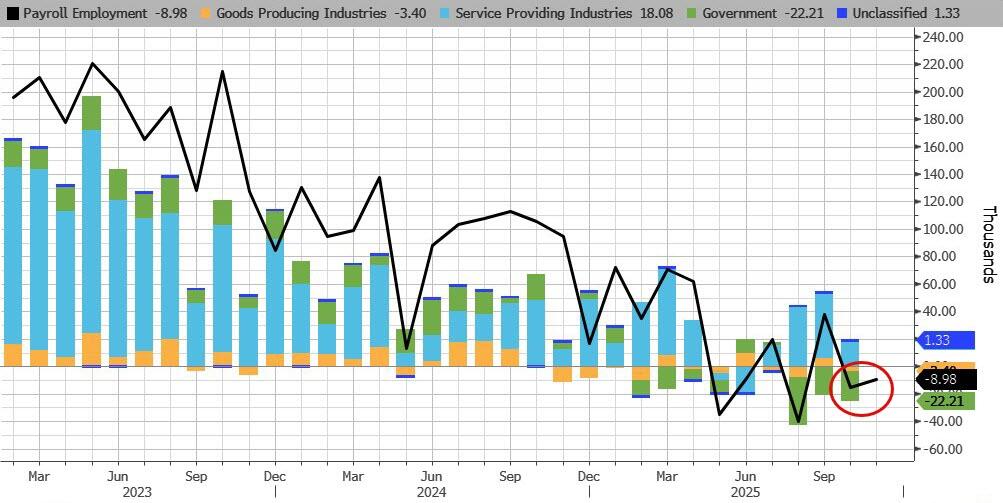Click the black -8.98 value tag
Image resolution: width=1003 pixels, height=503 pixels.
[945, 380]
